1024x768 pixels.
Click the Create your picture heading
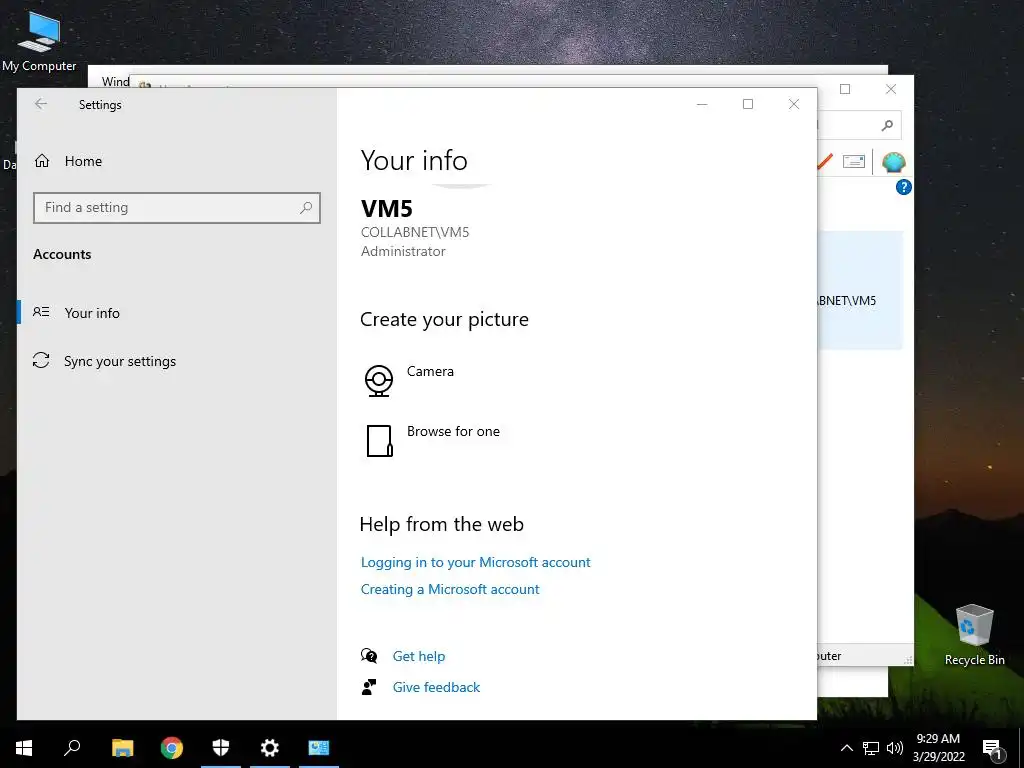444,319
